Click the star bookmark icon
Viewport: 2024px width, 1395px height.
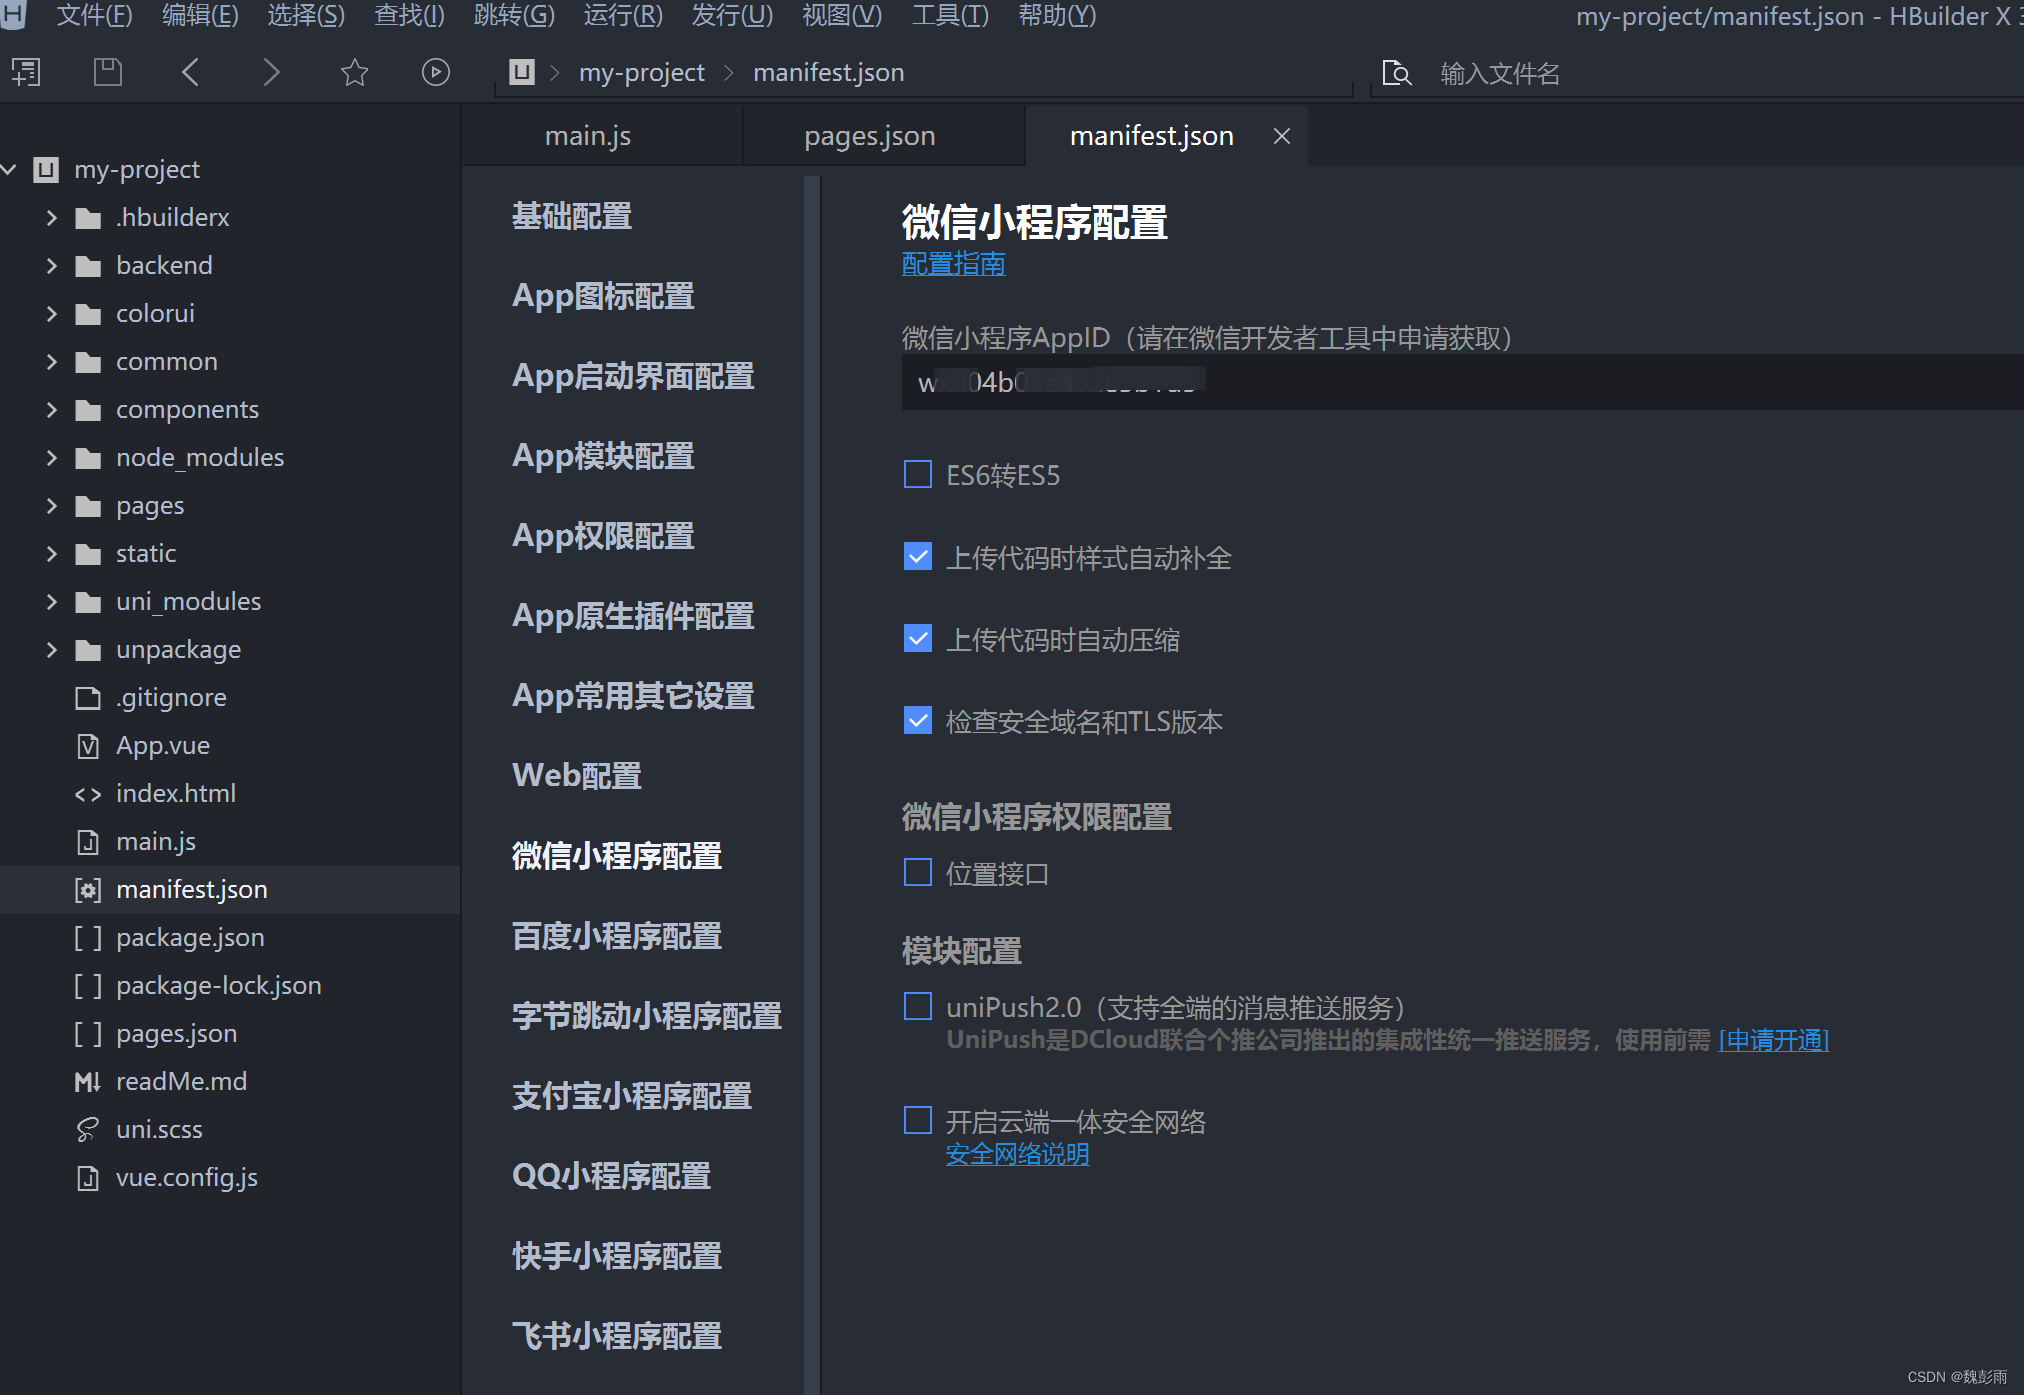tap(354, 72)
